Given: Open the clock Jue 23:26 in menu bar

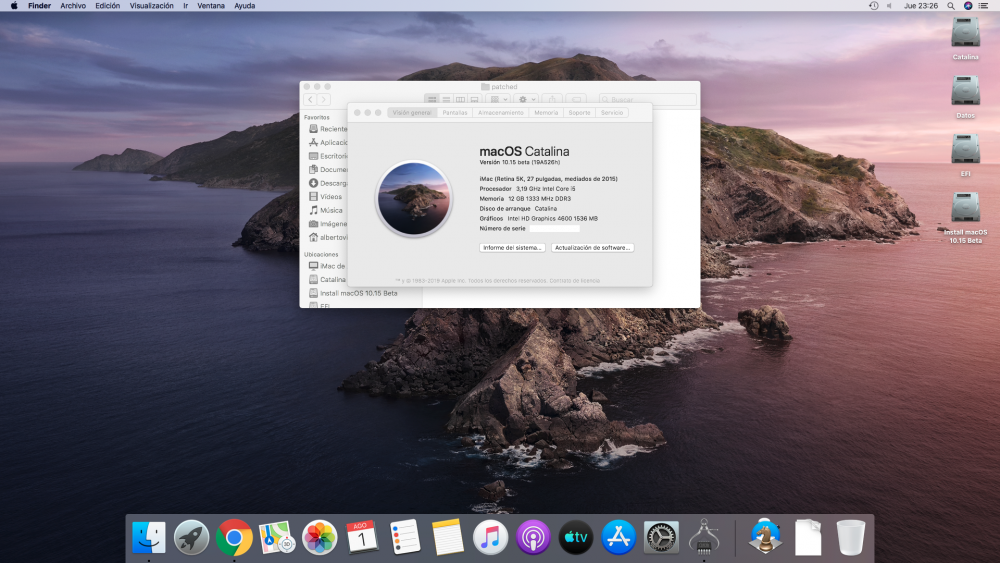Looking at the screenshot, I should pyautogui.click(x=920, y=6).
